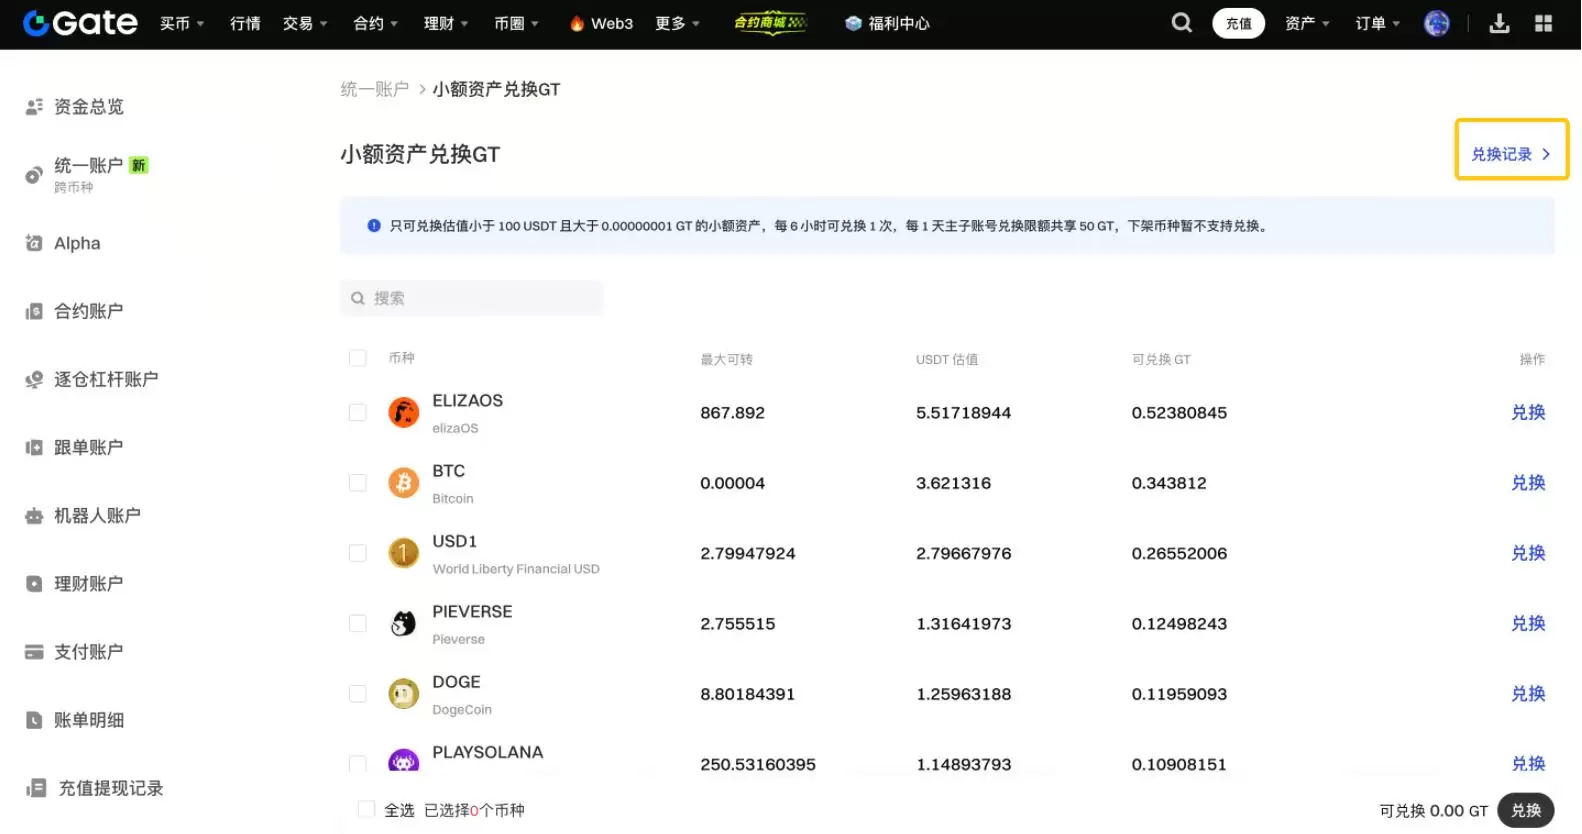Viewport: 1582px width, 834px height.
Task: Expand the 资产 dropdown in header
Action: click(x=1306, y=23)
